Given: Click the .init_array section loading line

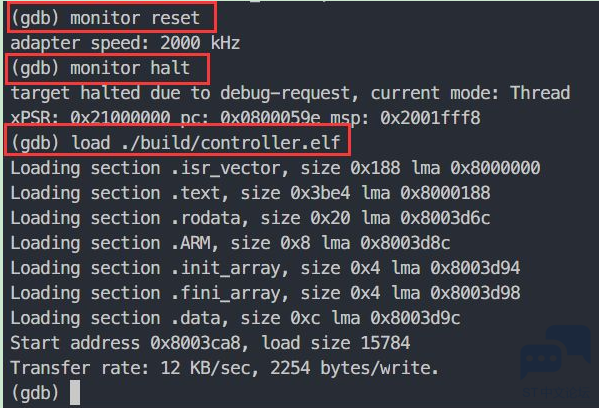Looking at the screenshot, I should tap(266, 268).
